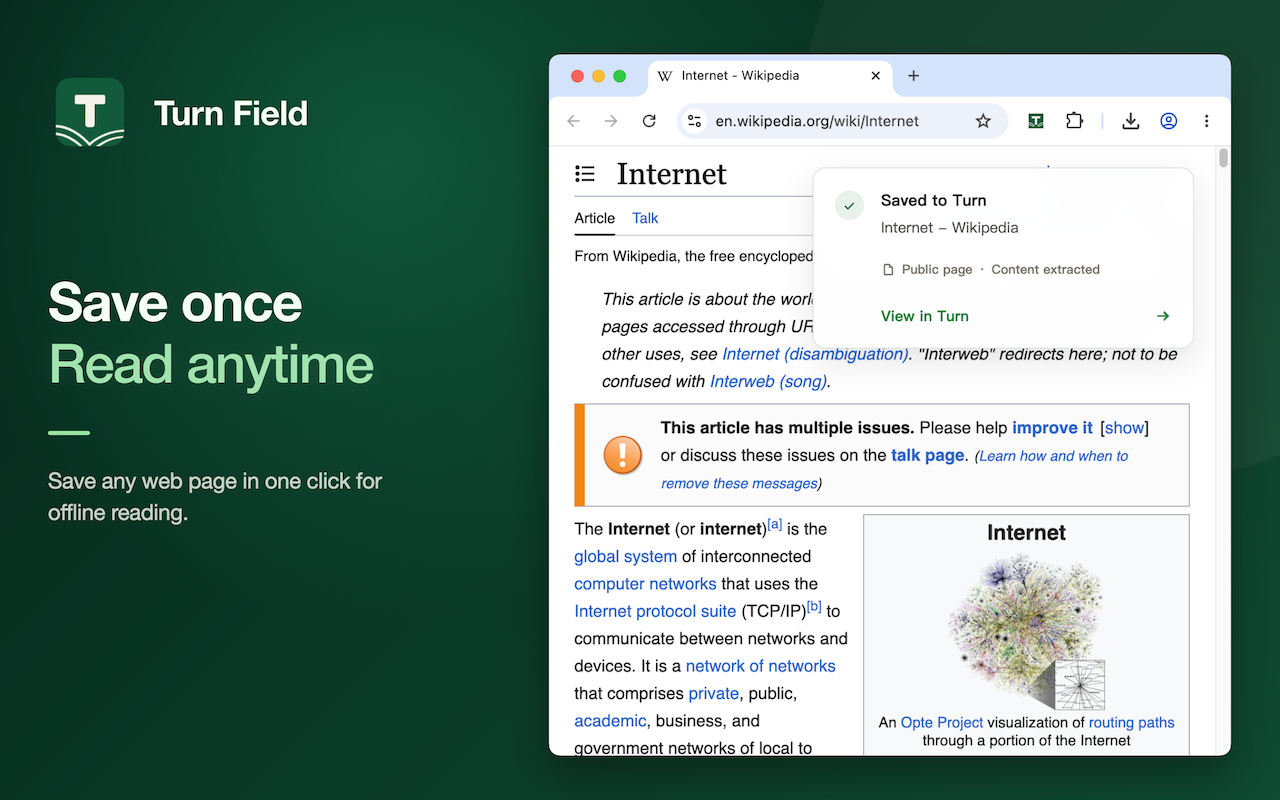Go forward with the forward arrow

pos(611,121)
